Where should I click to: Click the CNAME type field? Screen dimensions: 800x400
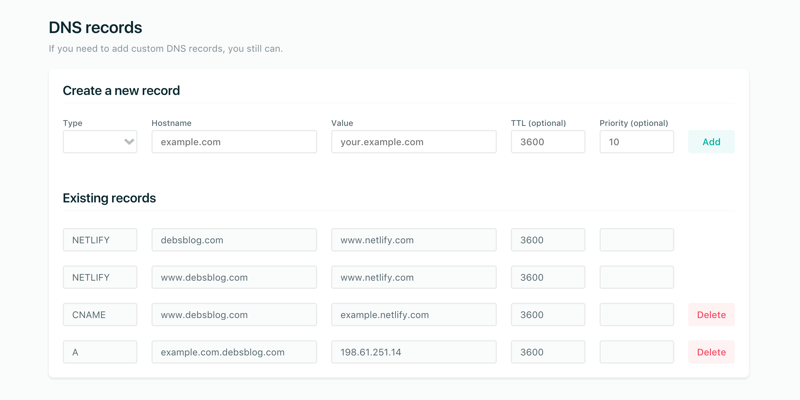click(100, 315)
